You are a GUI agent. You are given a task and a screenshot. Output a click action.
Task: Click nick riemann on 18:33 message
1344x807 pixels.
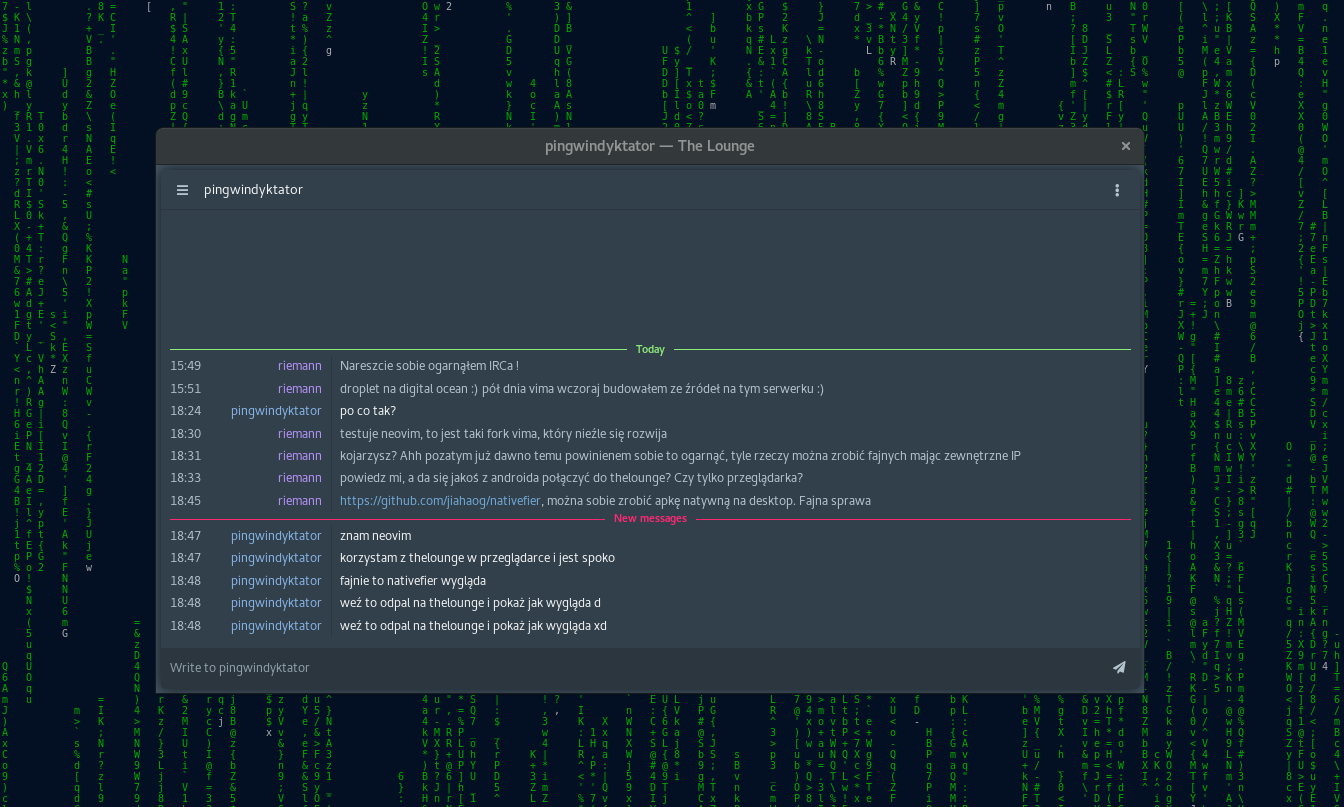(300, 478)
